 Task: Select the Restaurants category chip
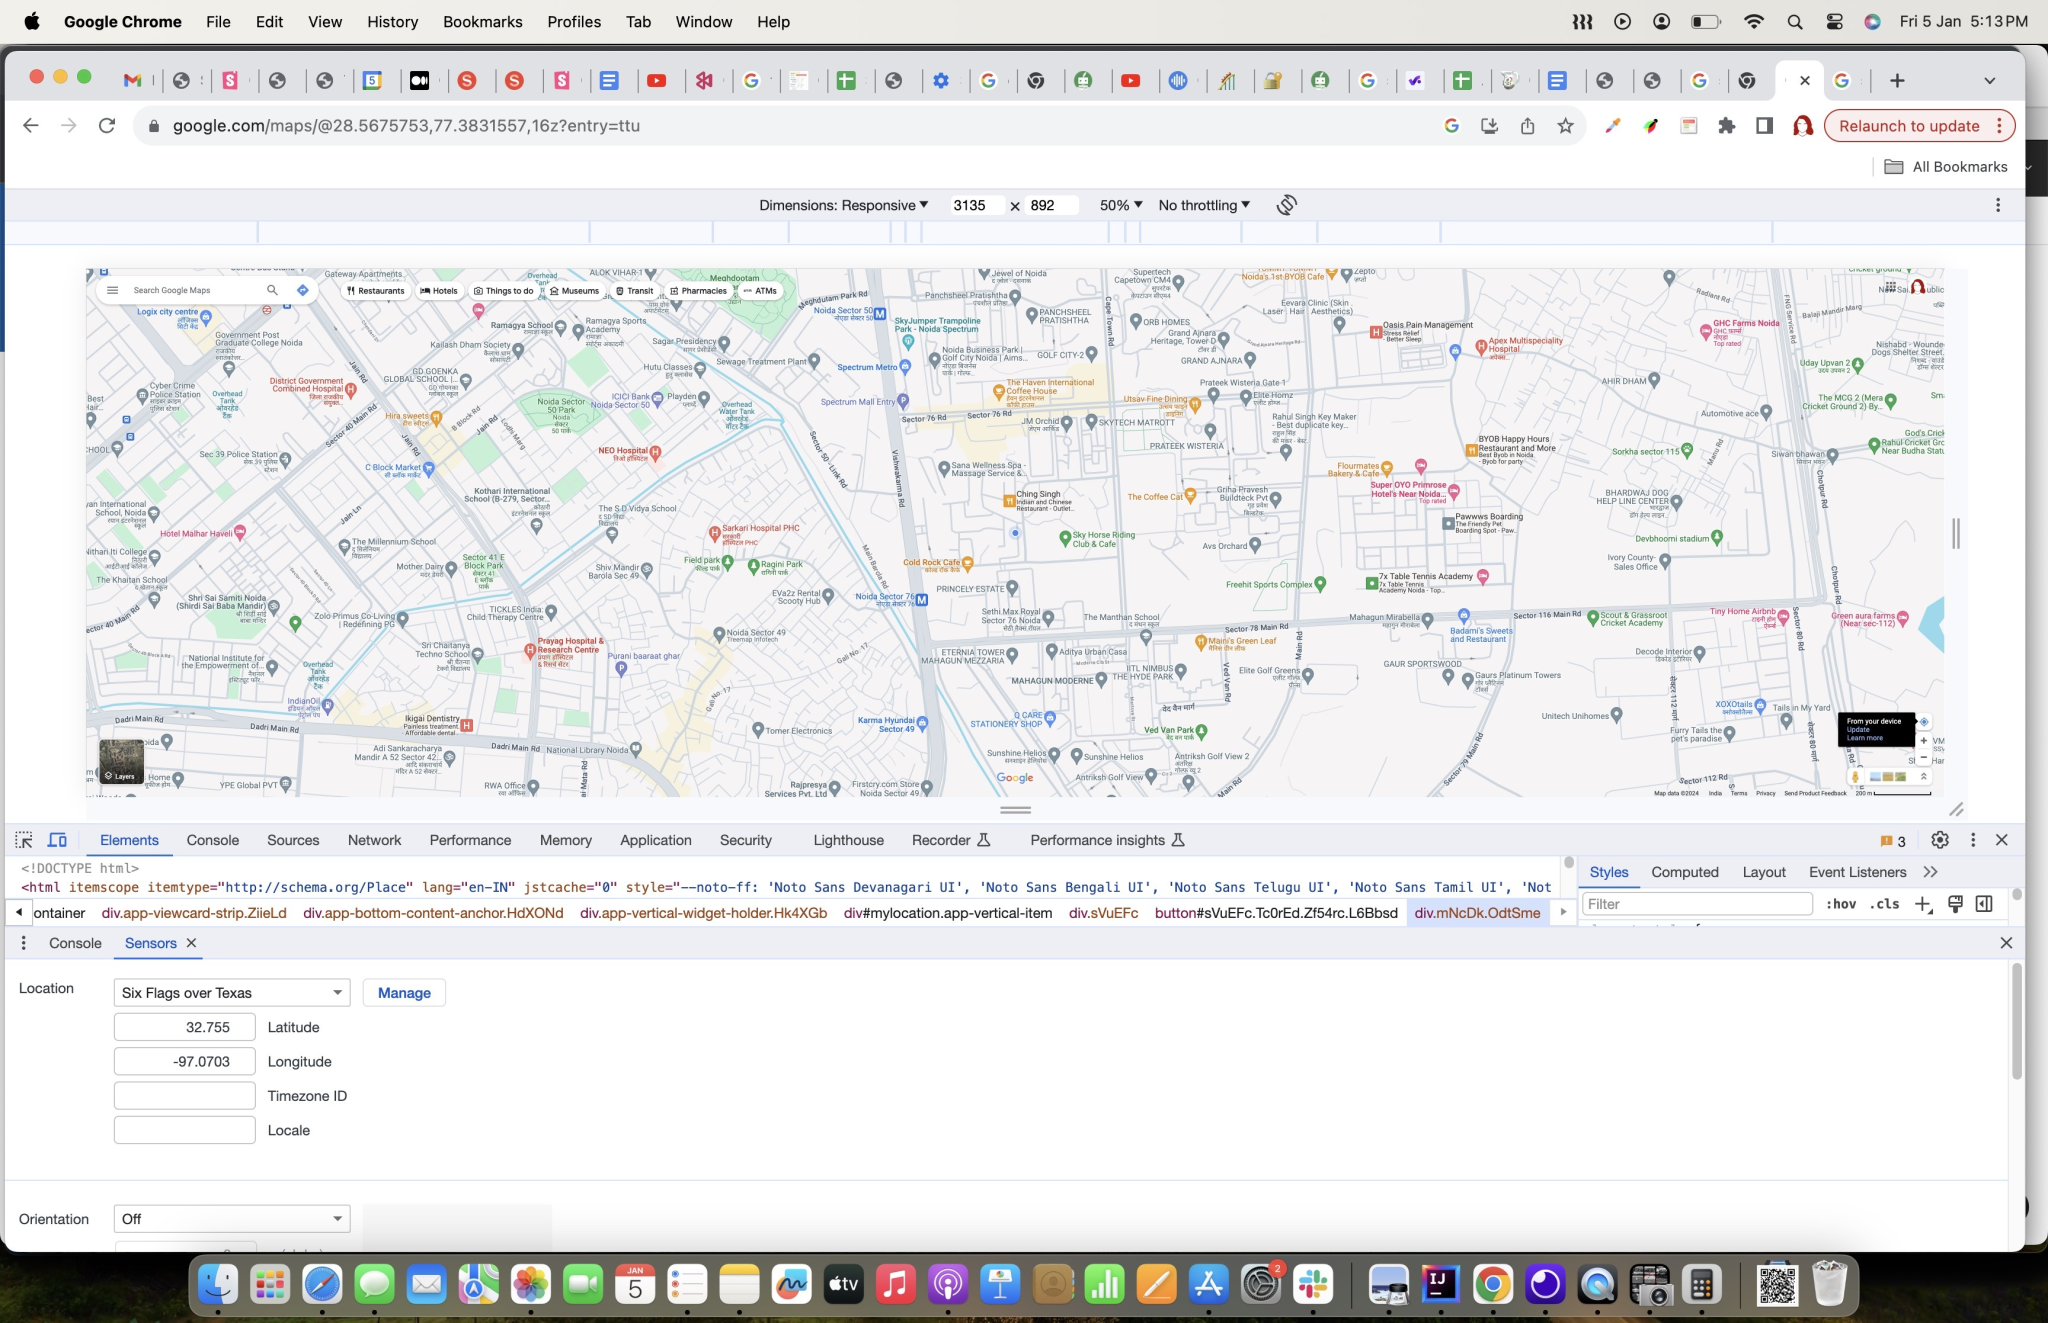click(x=375, y=291)
